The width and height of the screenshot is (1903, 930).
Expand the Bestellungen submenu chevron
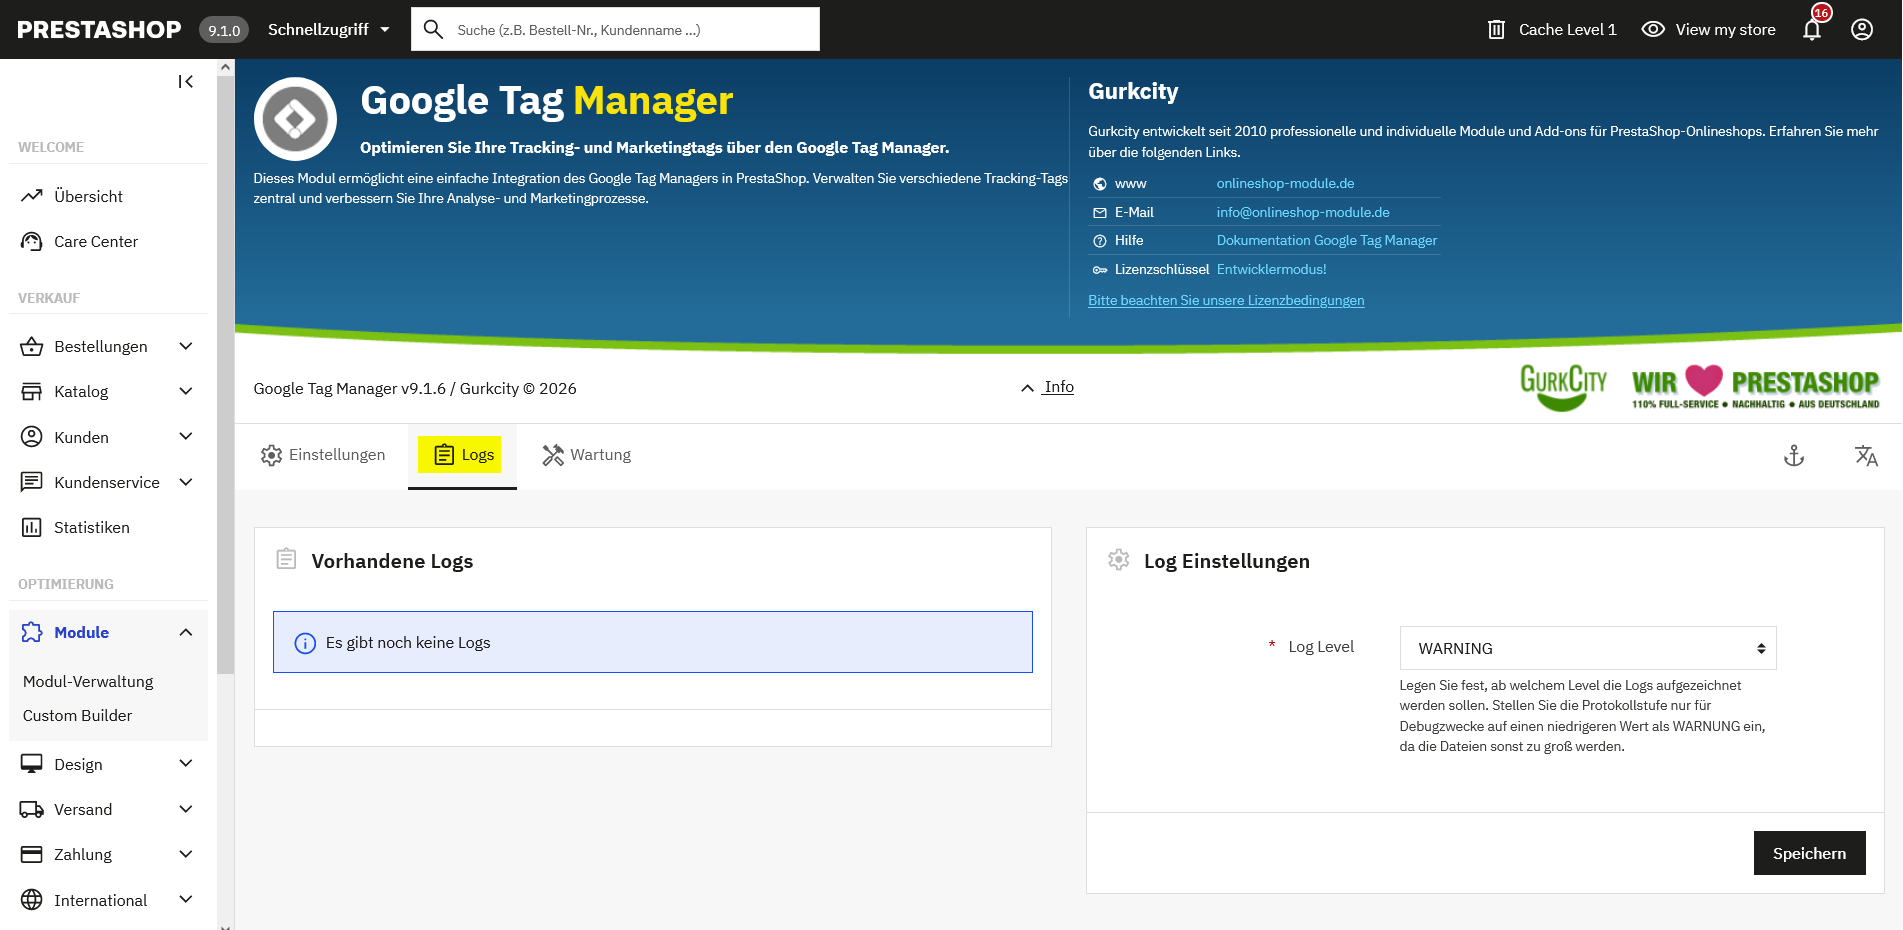pos(185,346)
